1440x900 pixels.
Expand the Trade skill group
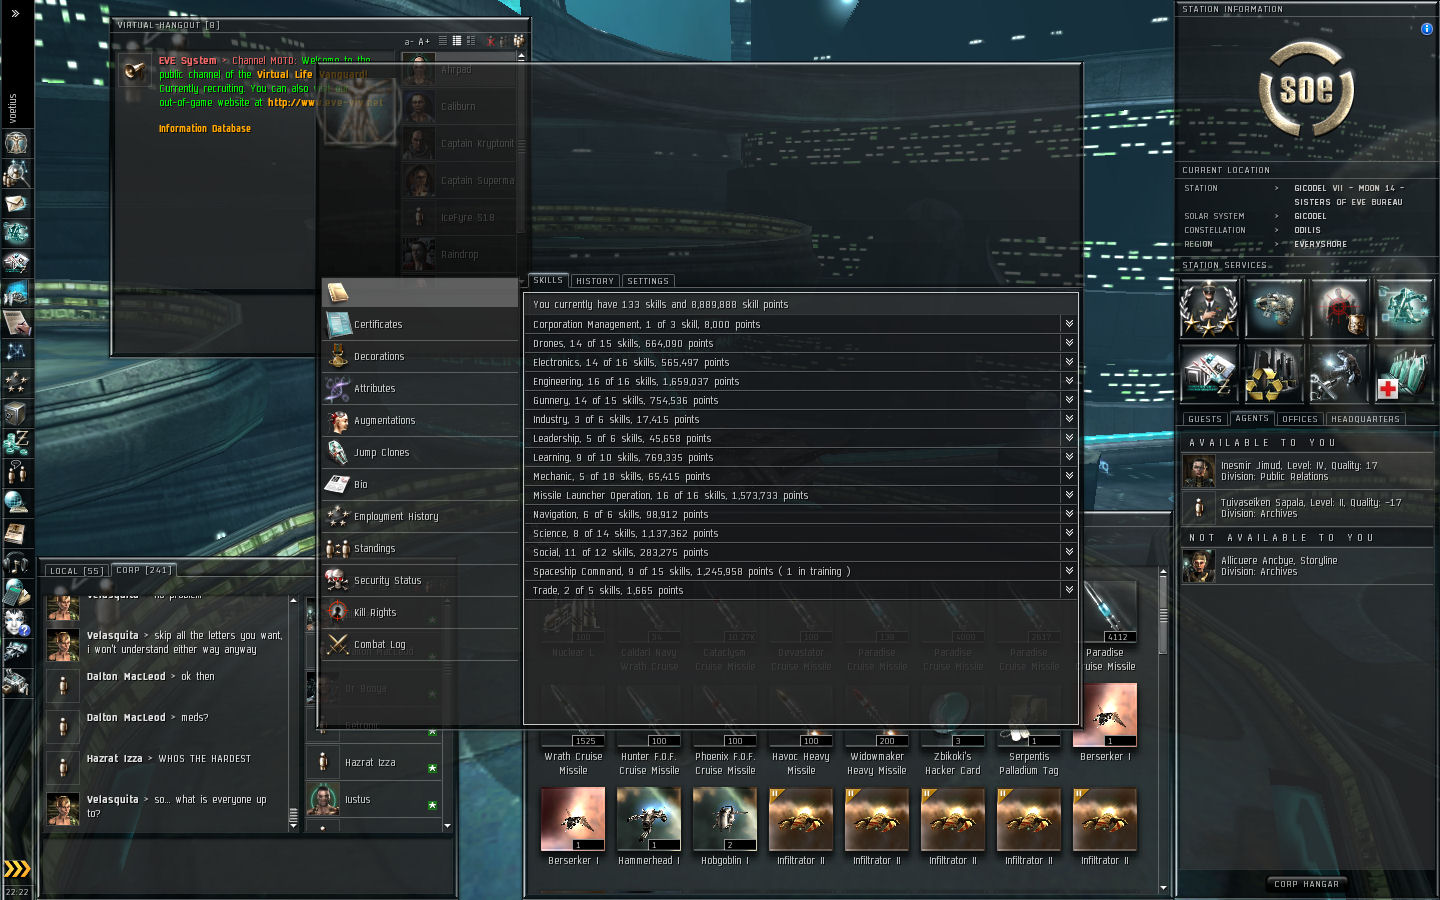click(x=1069, y=590)
